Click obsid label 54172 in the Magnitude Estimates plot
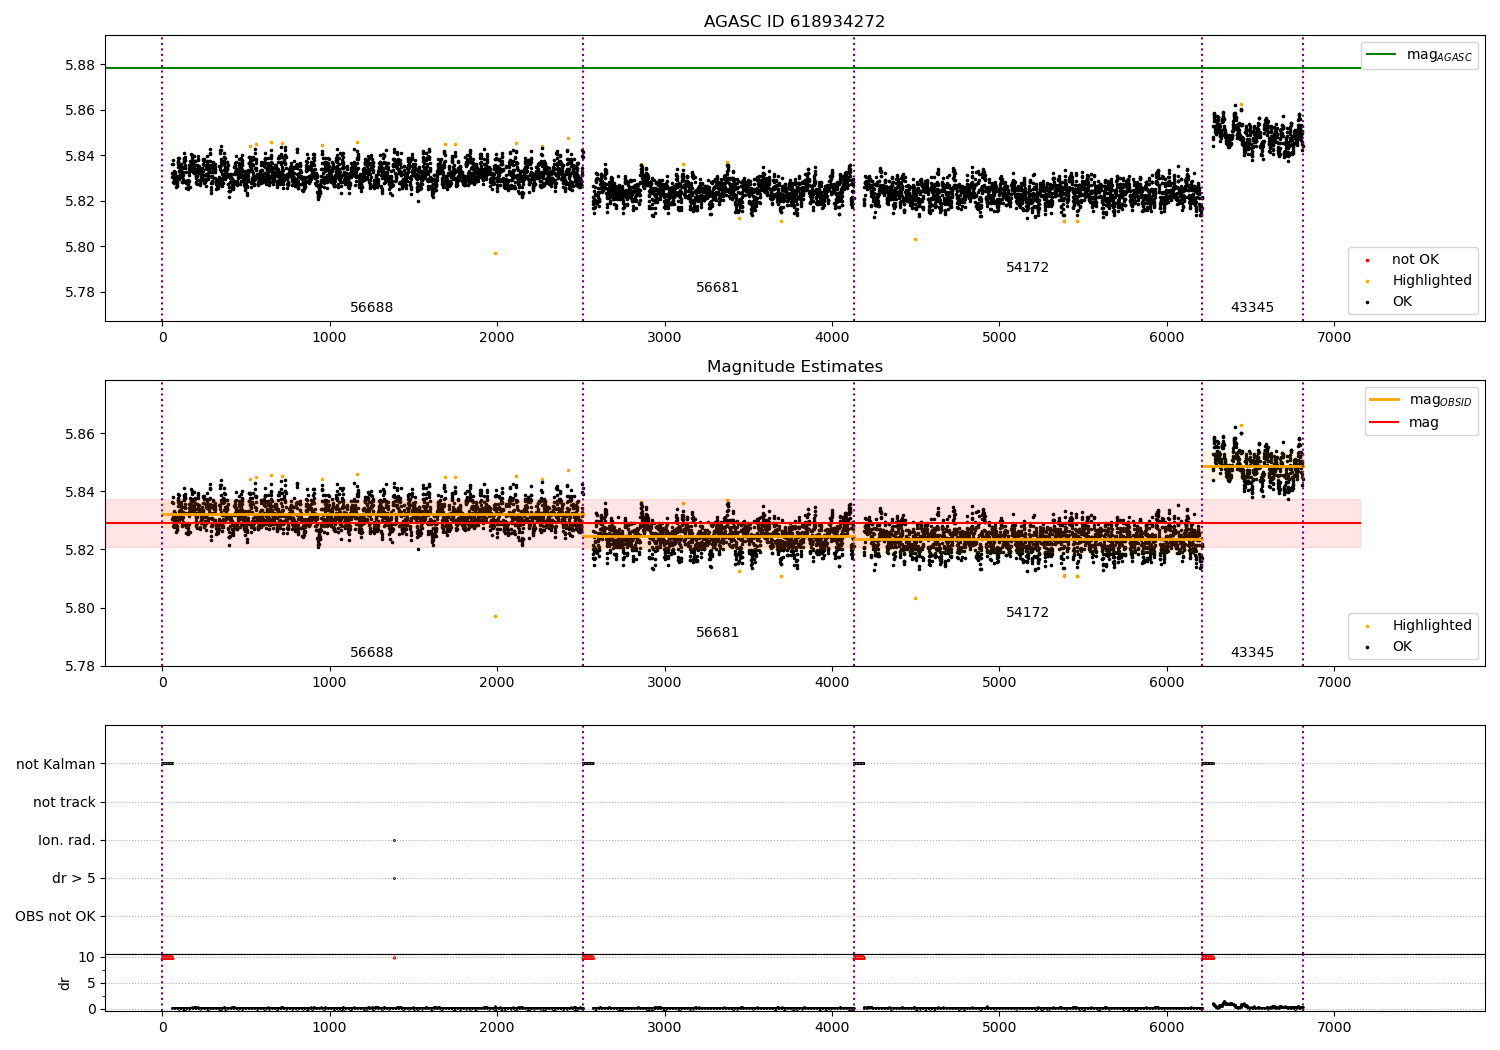1500x1050 pixels. point(1027,613)
